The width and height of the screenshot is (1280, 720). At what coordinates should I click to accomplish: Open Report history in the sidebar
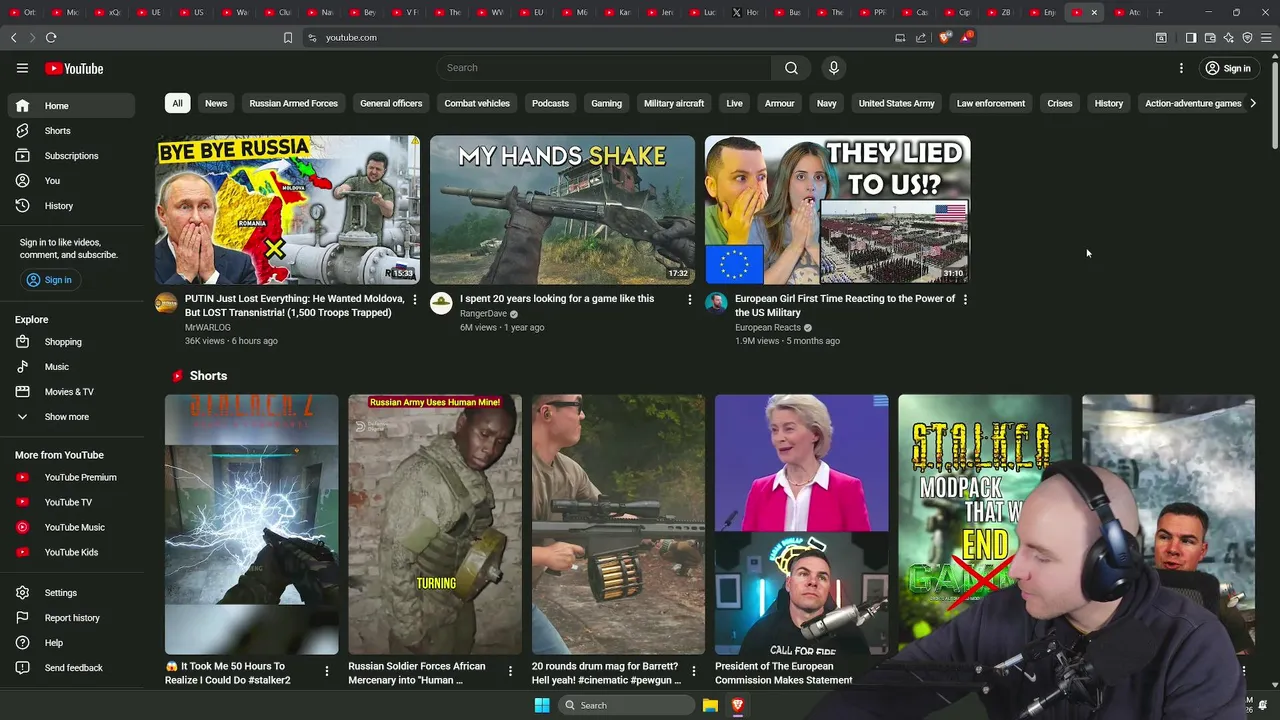coord(71,618)
